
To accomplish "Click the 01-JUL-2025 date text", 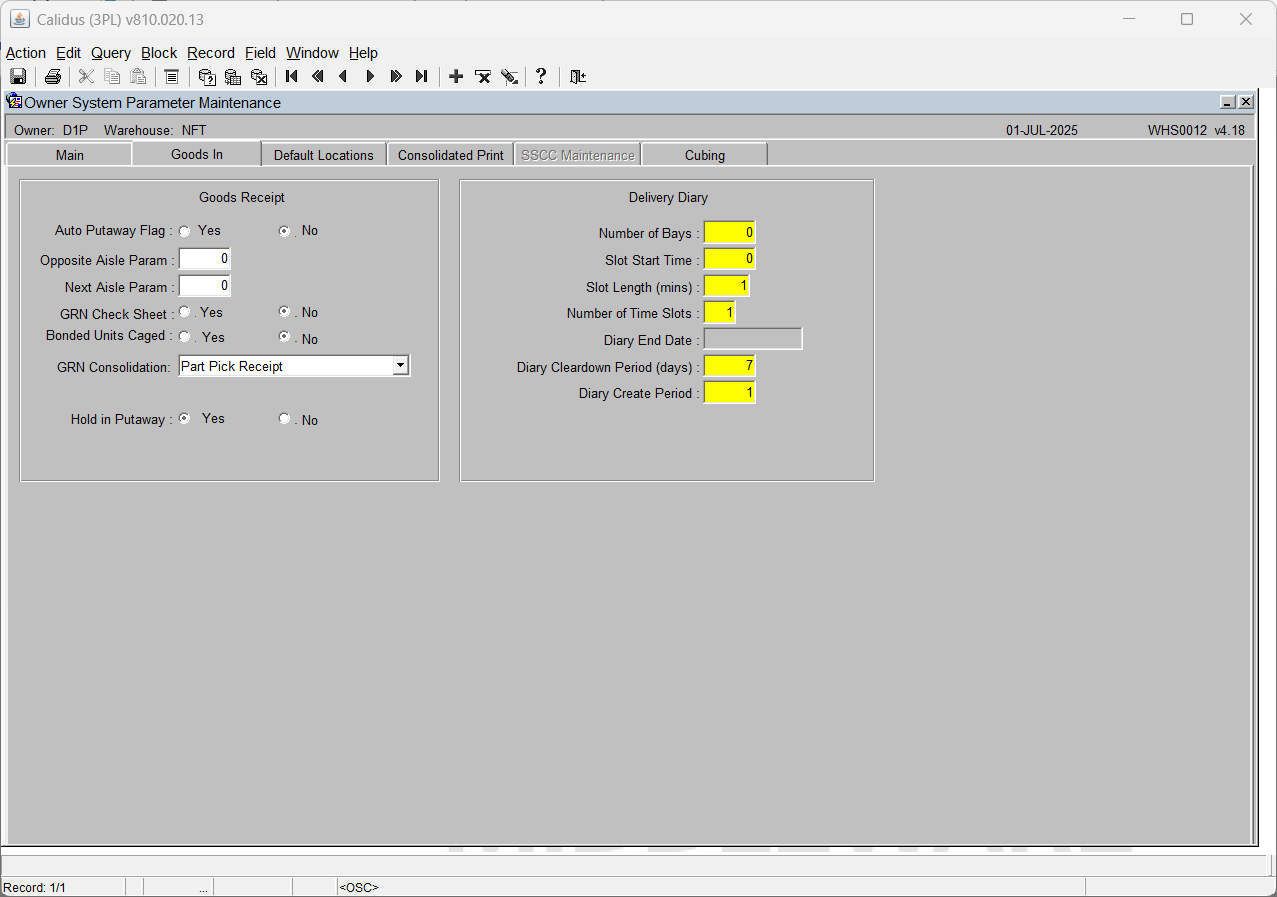I will coord(1042,130).
